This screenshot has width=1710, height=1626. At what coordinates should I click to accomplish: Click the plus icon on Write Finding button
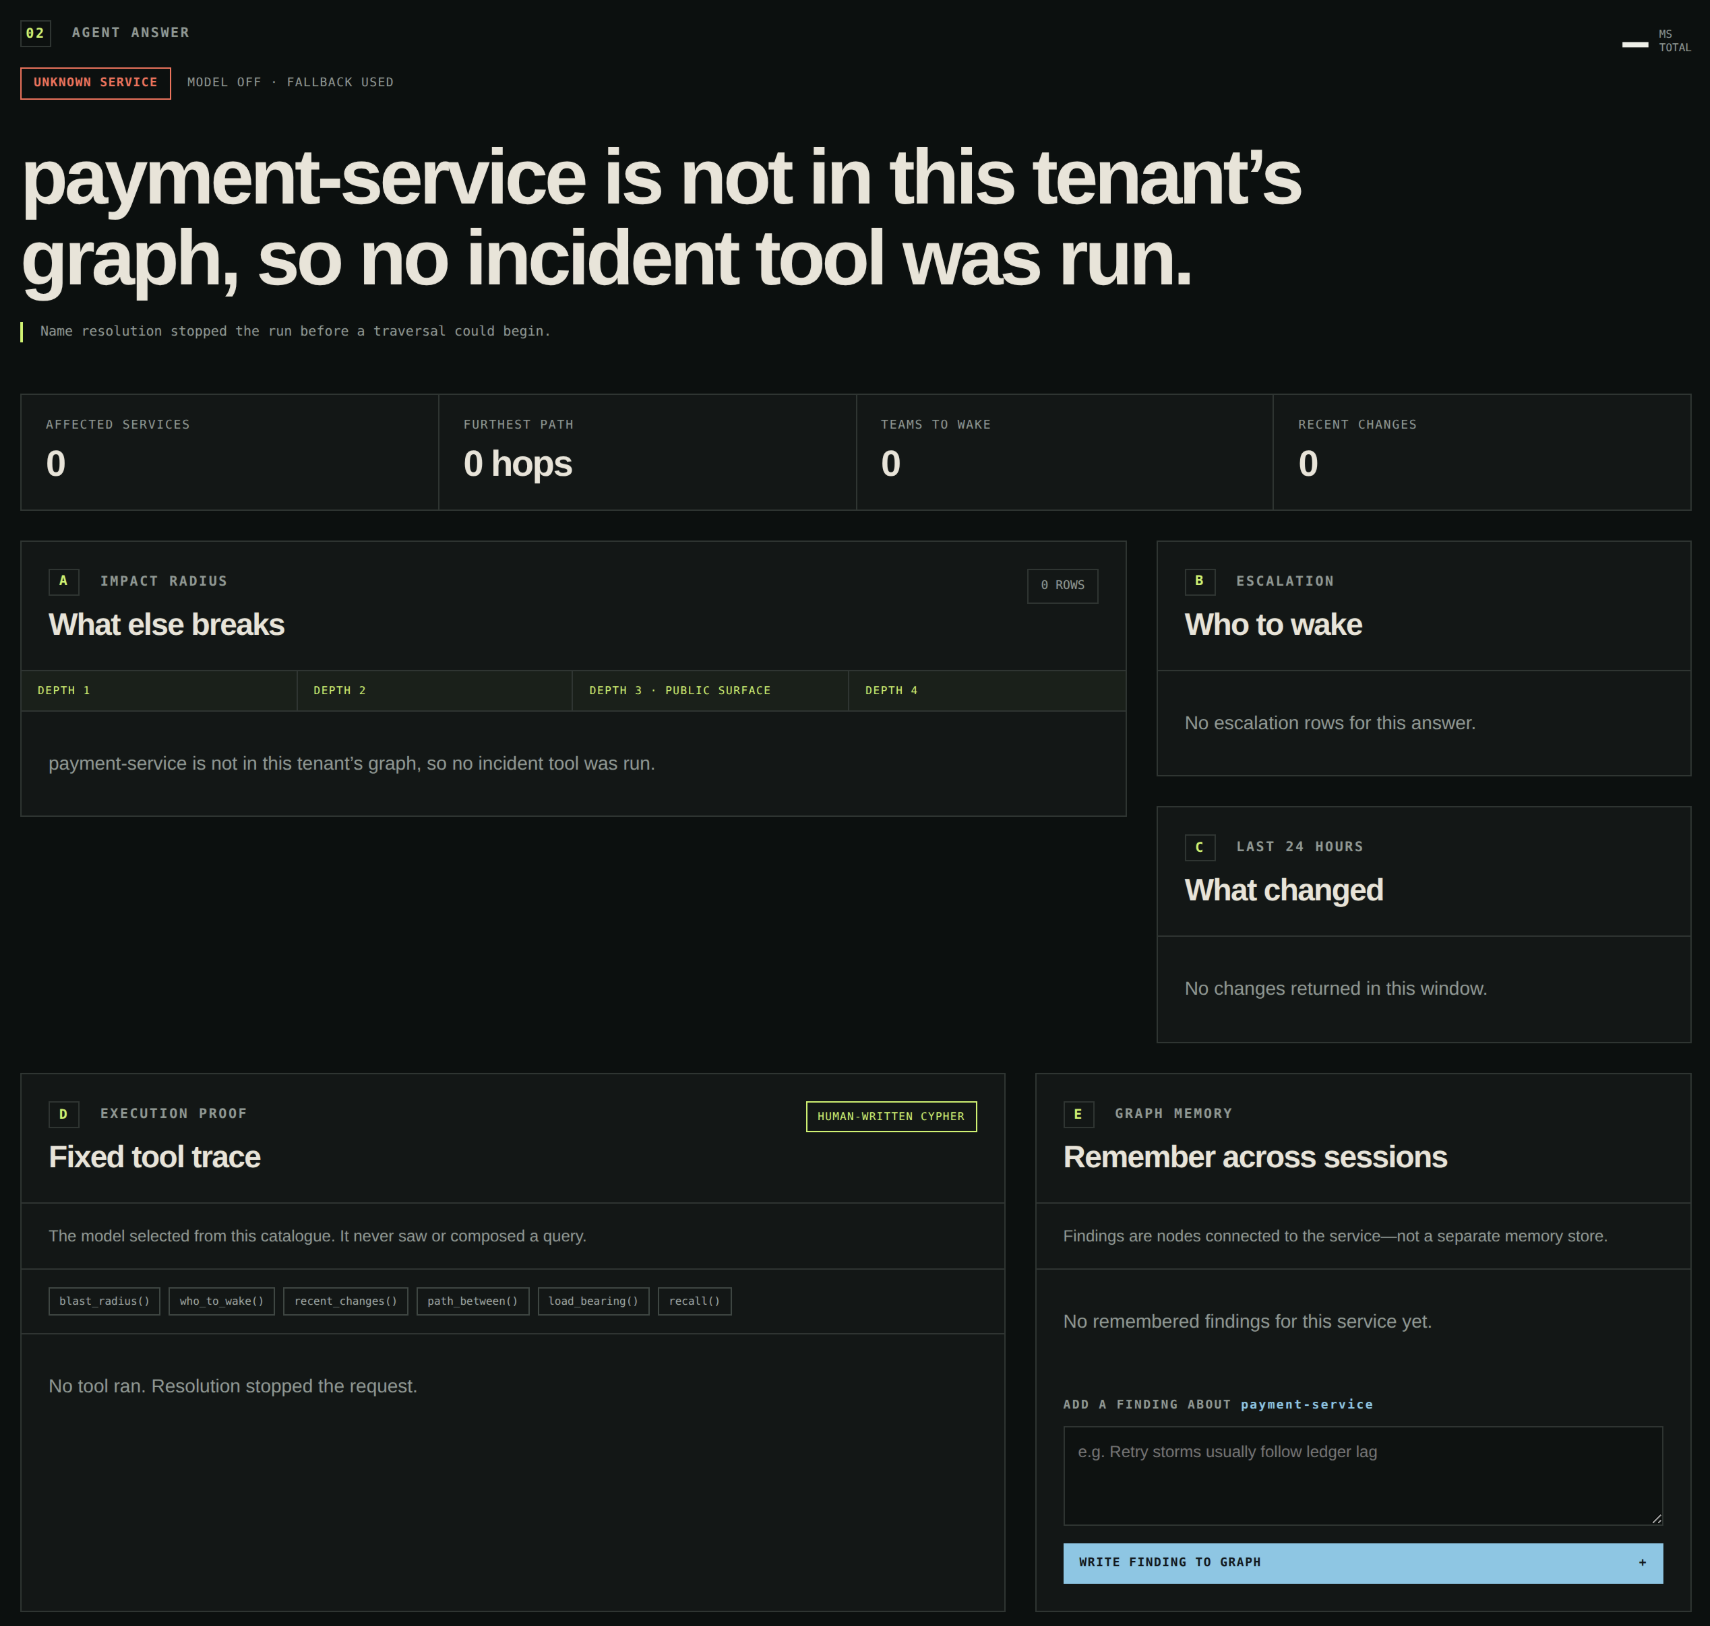[1642, 1563]
